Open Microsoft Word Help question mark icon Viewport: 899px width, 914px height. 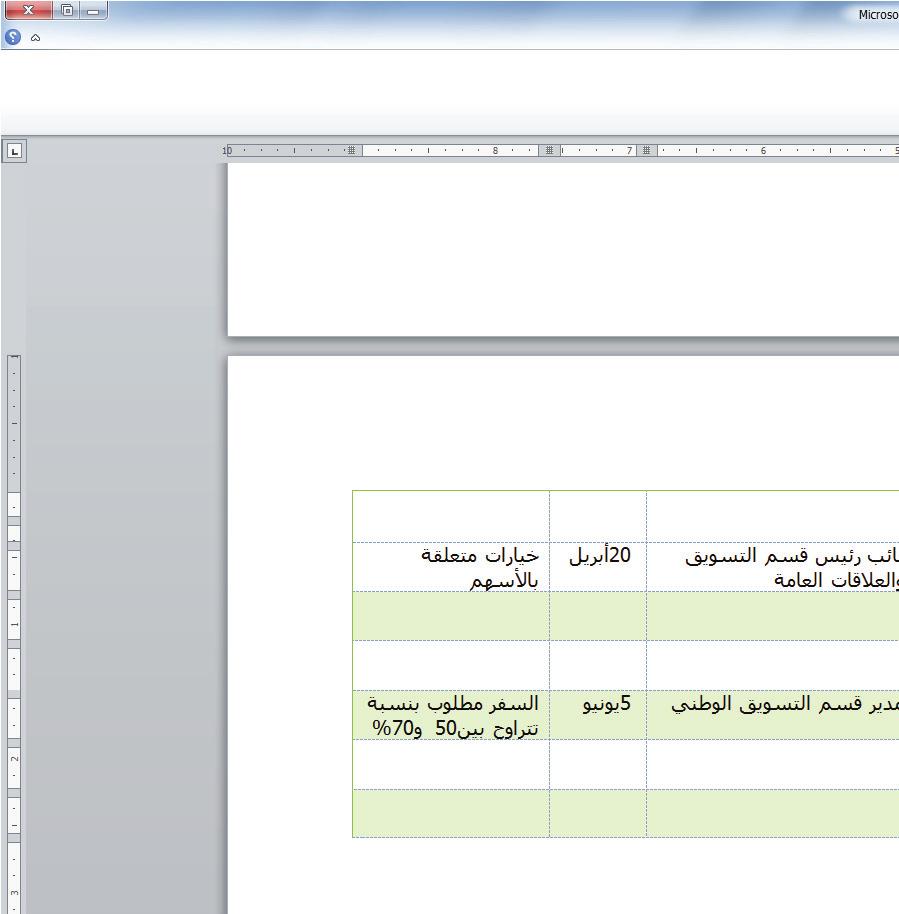(13, 37)
